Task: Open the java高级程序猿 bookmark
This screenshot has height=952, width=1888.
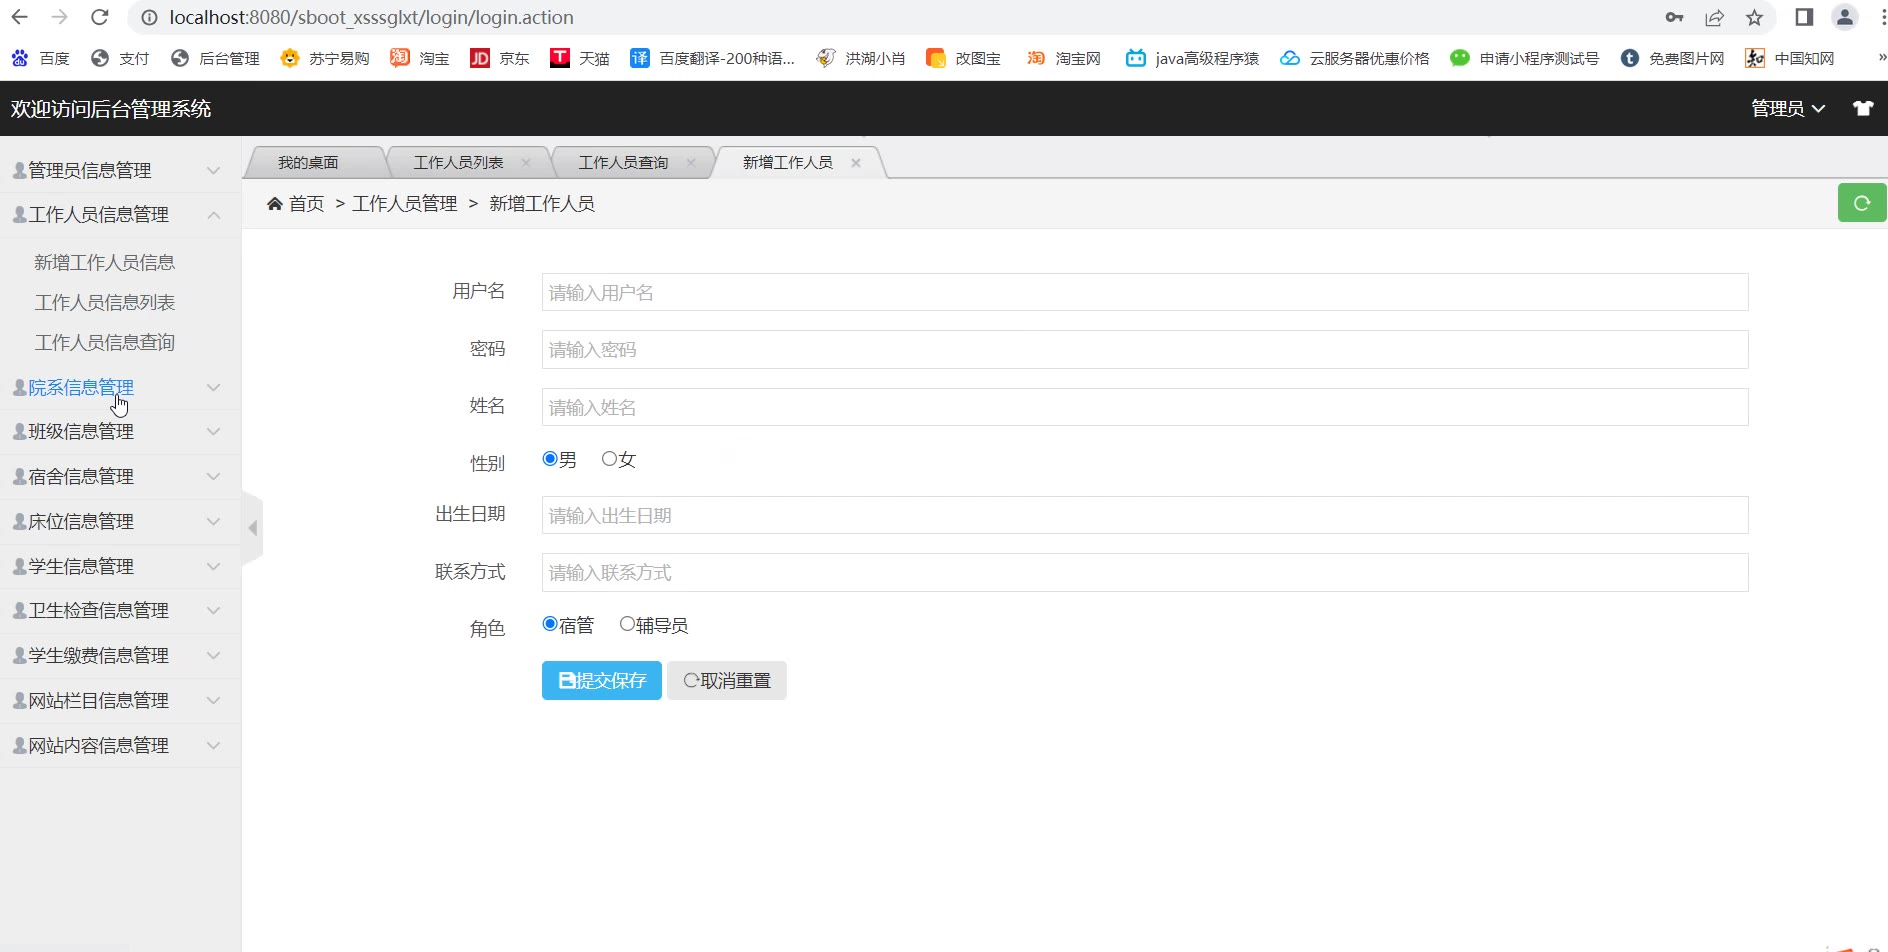Action: click(1193, 58)
